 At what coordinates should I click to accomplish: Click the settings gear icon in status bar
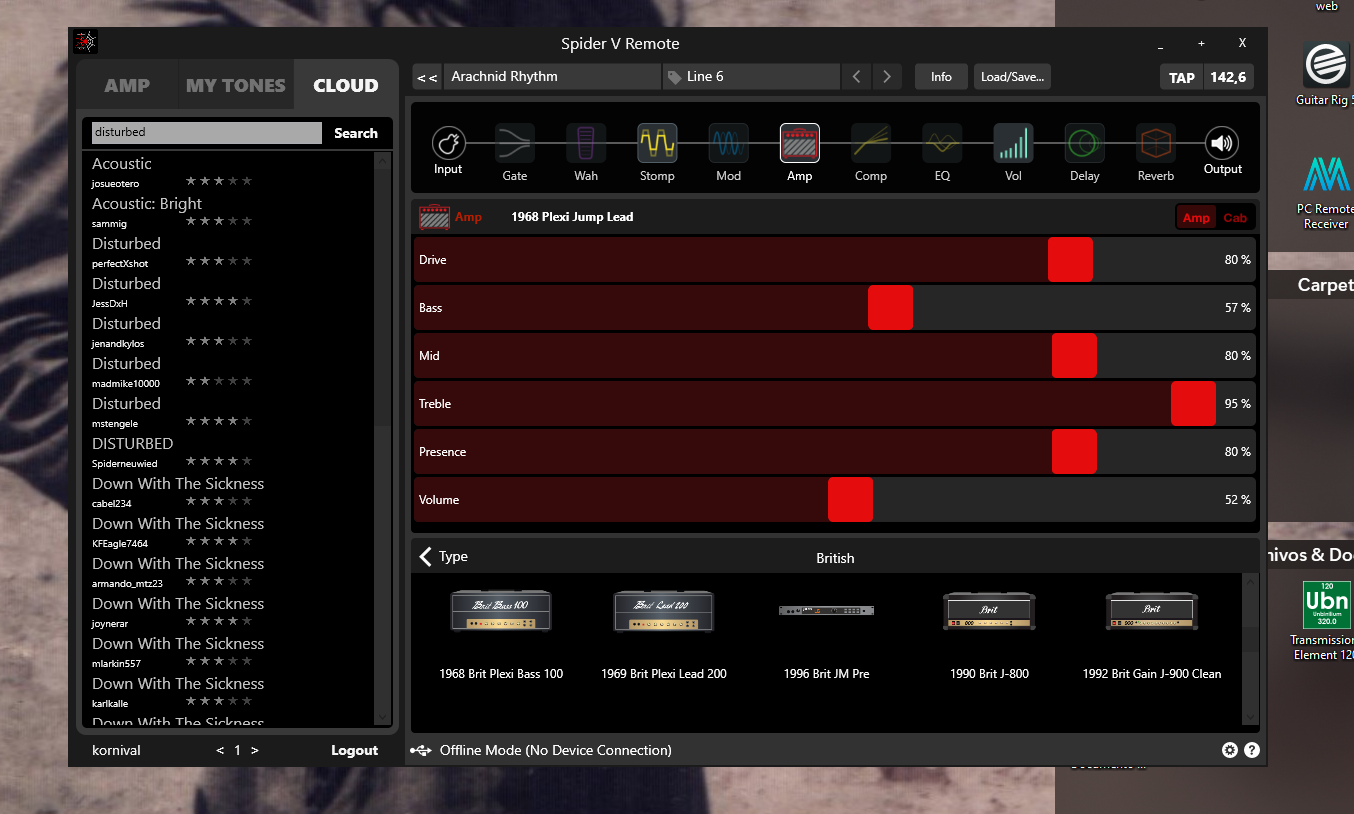[x=1229, y=750]
